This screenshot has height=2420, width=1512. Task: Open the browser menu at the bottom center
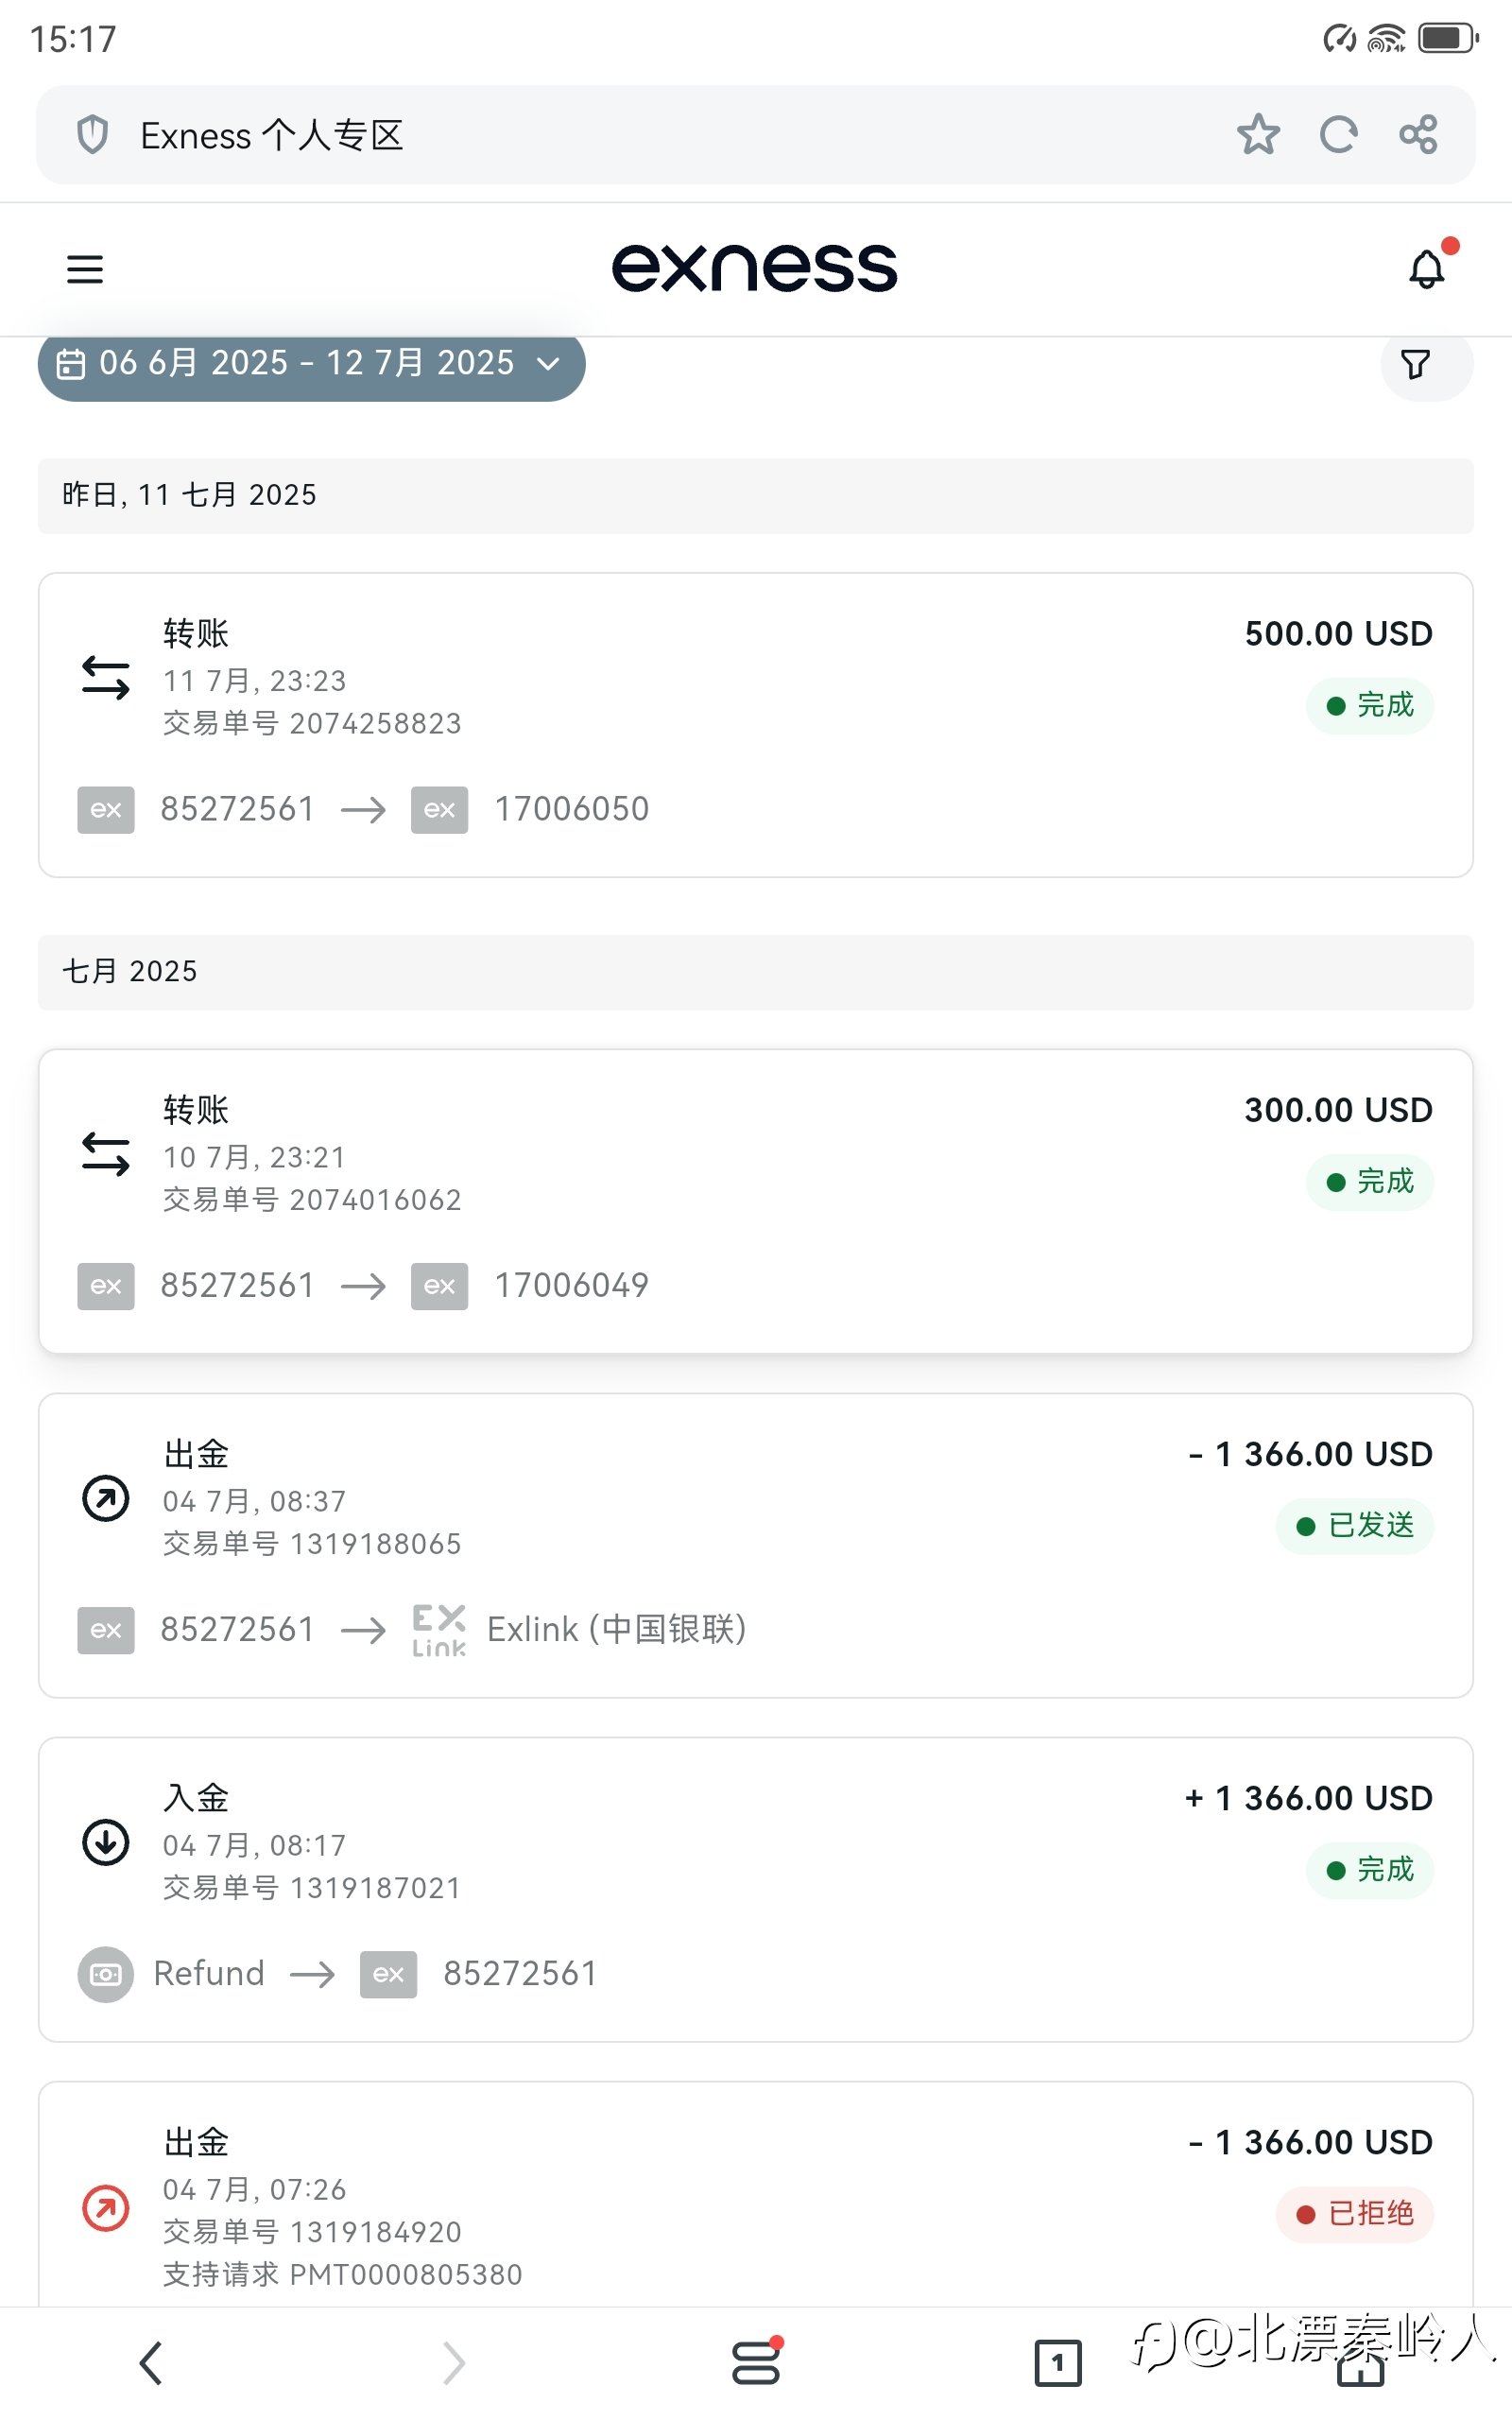pyautogui.click(x=756, y=2362)
